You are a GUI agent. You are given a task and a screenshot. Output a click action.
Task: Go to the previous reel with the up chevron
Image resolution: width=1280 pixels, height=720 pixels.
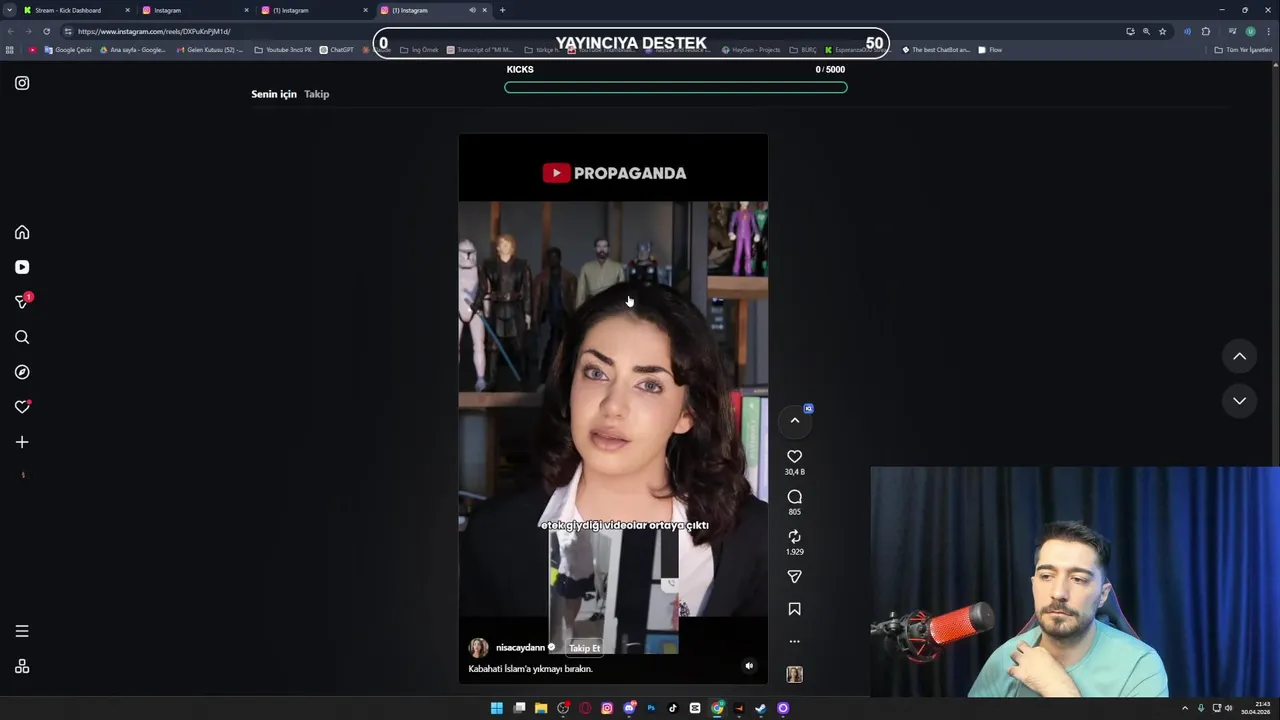tap(1239, 356)
